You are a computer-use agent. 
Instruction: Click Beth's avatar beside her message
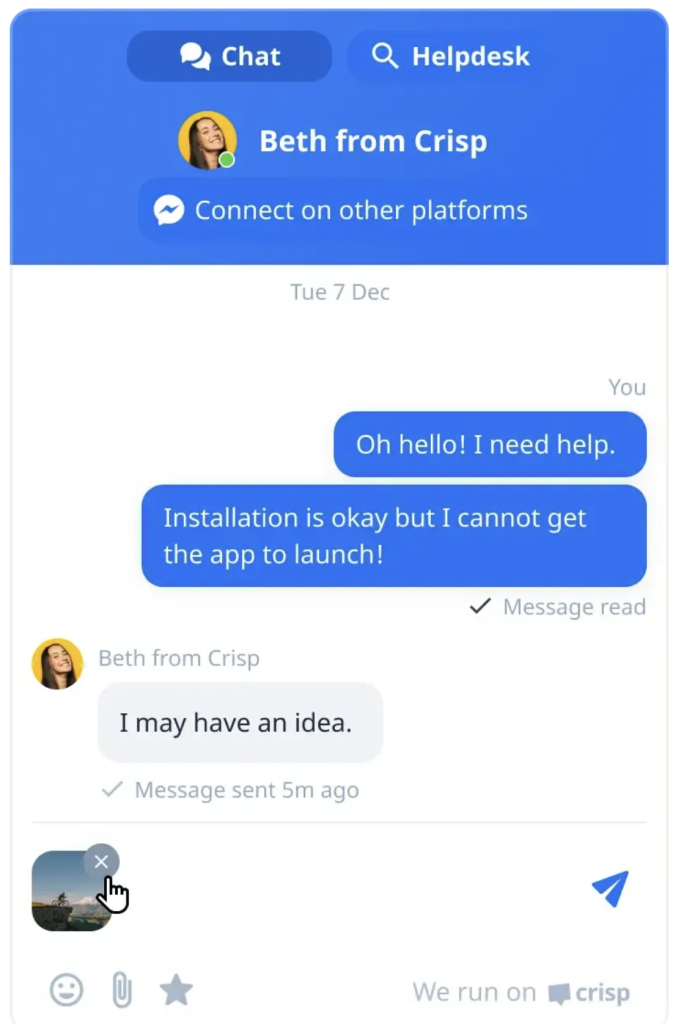coord(57,664)
